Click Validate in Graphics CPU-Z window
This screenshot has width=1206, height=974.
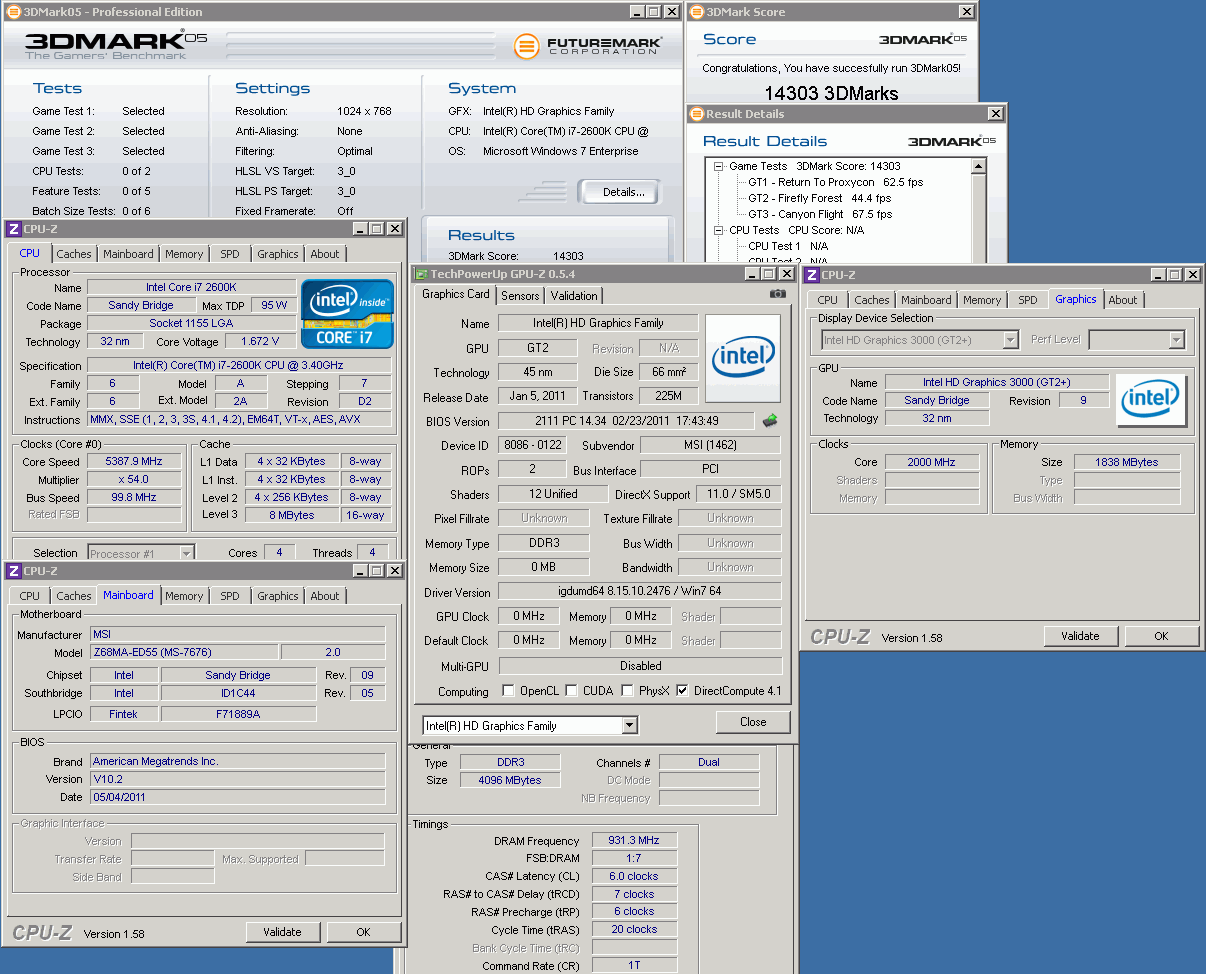point(1080,636)
